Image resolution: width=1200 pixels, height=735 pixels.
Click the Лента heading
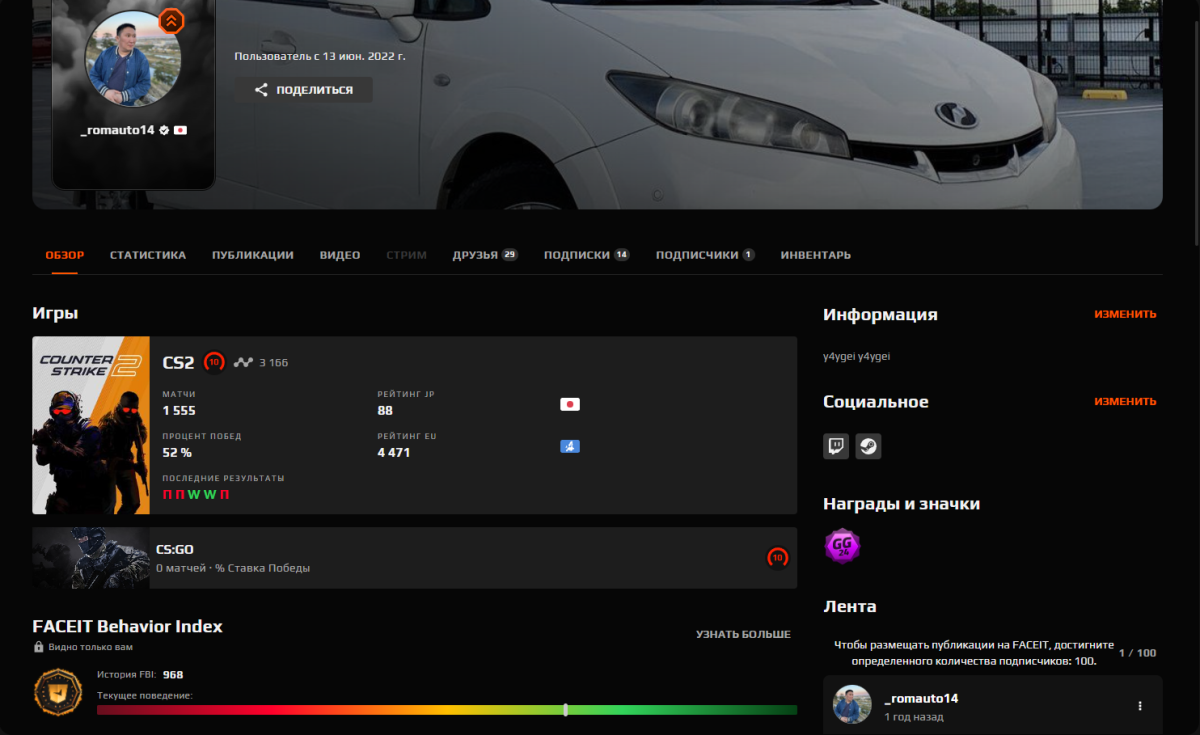coord(850,606)
